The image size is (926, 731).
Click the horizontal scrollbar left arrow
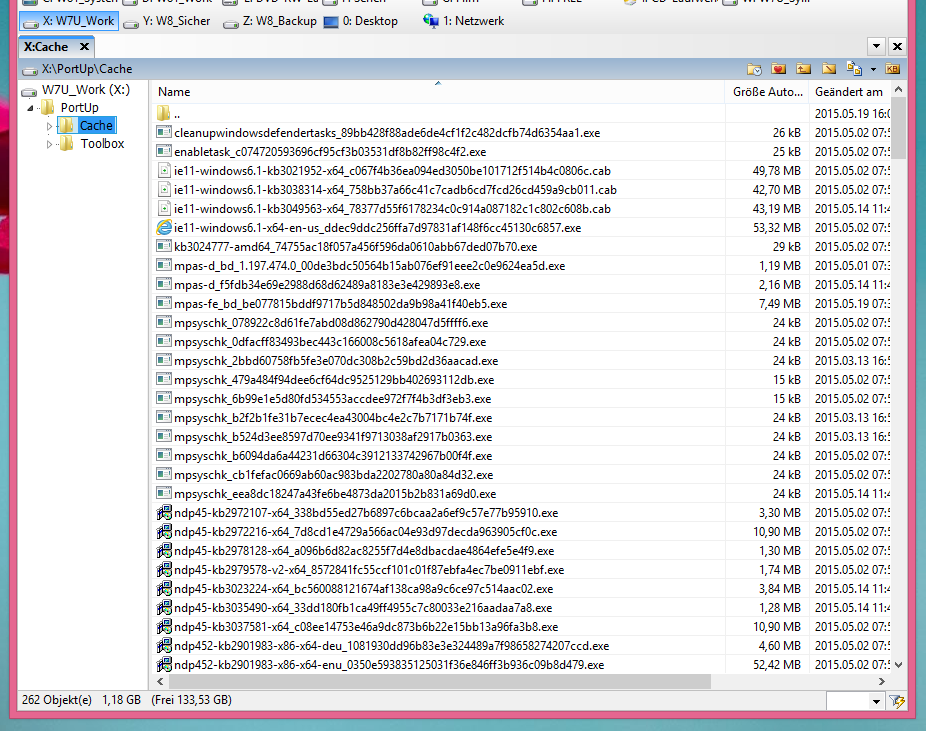[160, 681]
